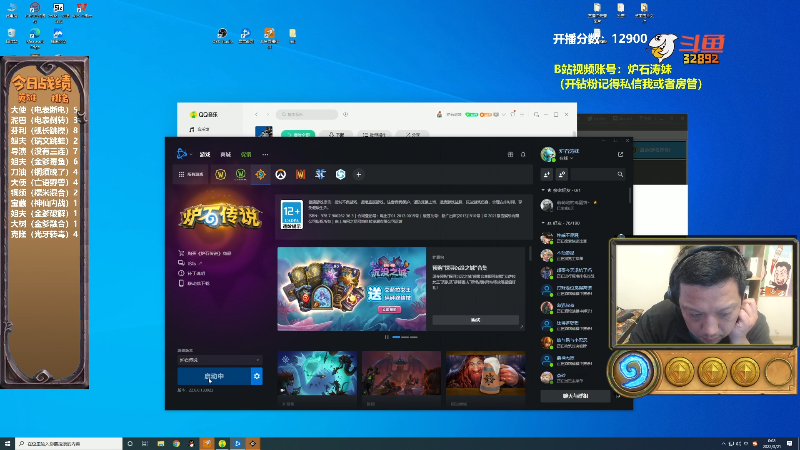
Task: Open the Battle.net logo menu
Action: point(183,154)
